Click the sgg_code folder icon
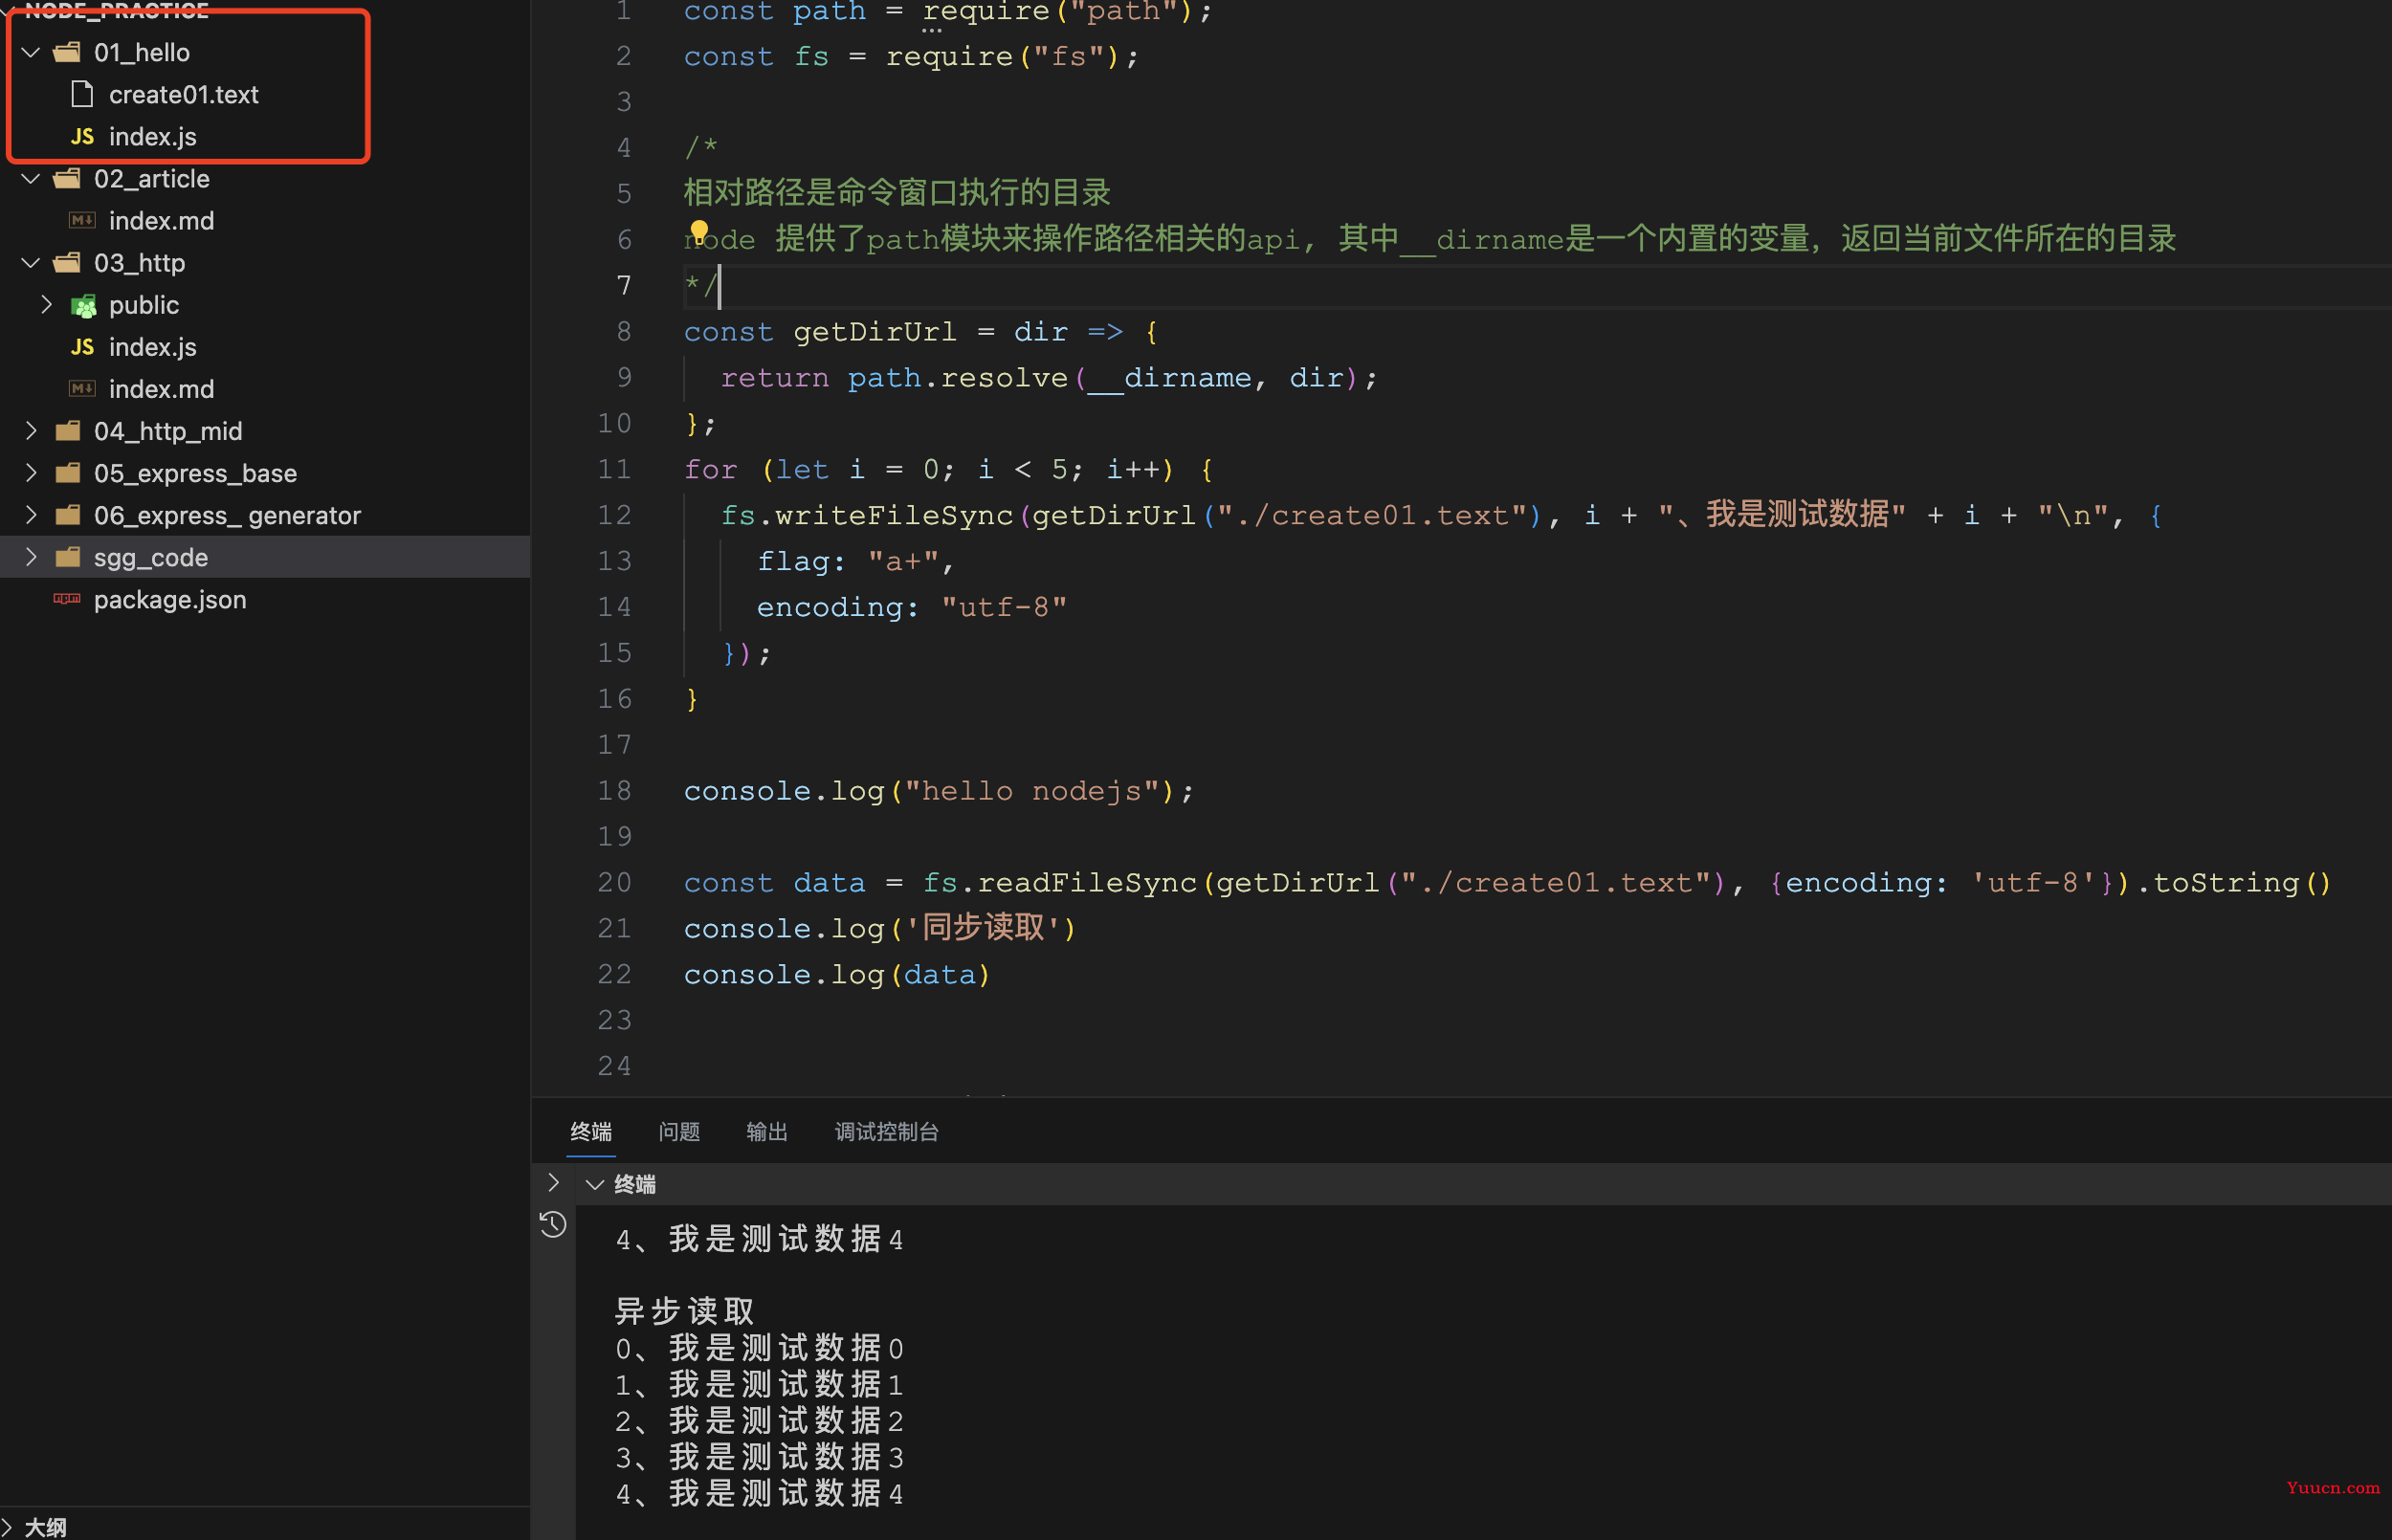Viewport: 2392px width, 1540px height. pos(68,557)
